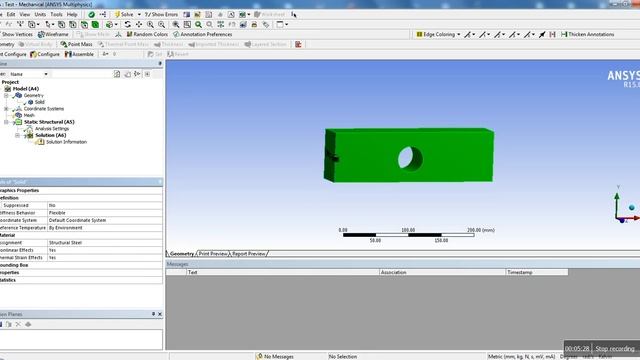Image resolution: width=640 pixels, height=360 pixels.
Task: Click the red edge vertices display icon
Action: (552, 34)
